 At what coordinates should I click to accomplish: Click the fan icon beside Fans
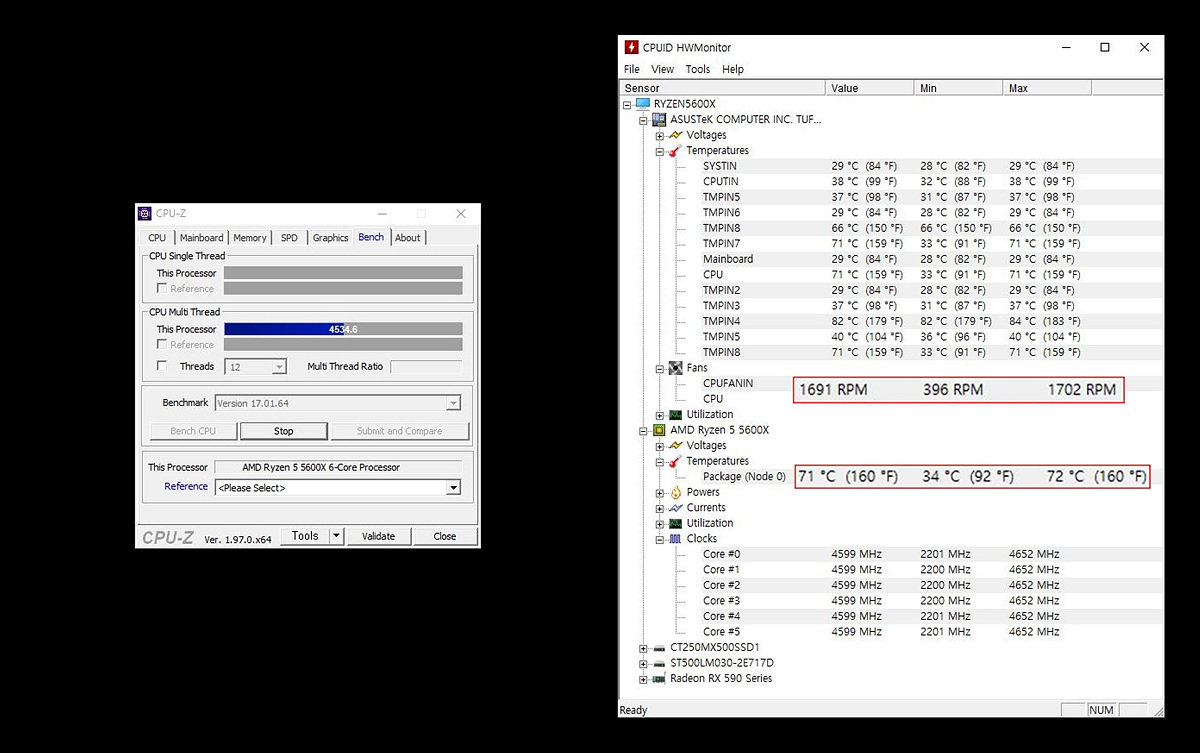tap(675, 368)
